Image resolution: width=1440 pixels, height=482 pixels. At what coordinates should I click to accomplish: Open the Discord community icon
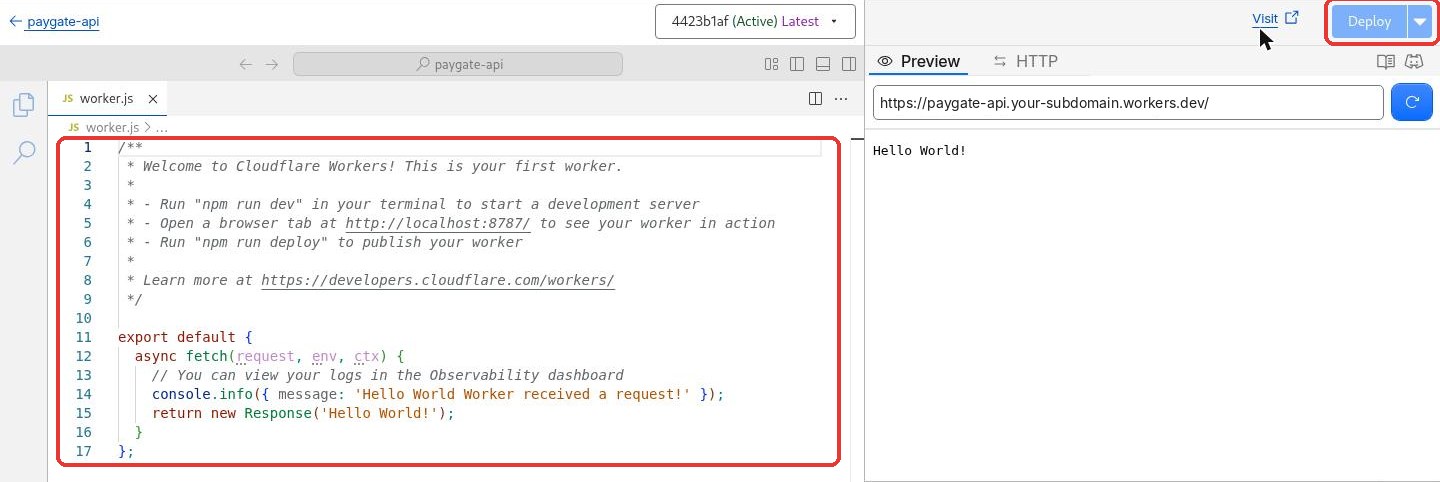[x=1414, y=61]
